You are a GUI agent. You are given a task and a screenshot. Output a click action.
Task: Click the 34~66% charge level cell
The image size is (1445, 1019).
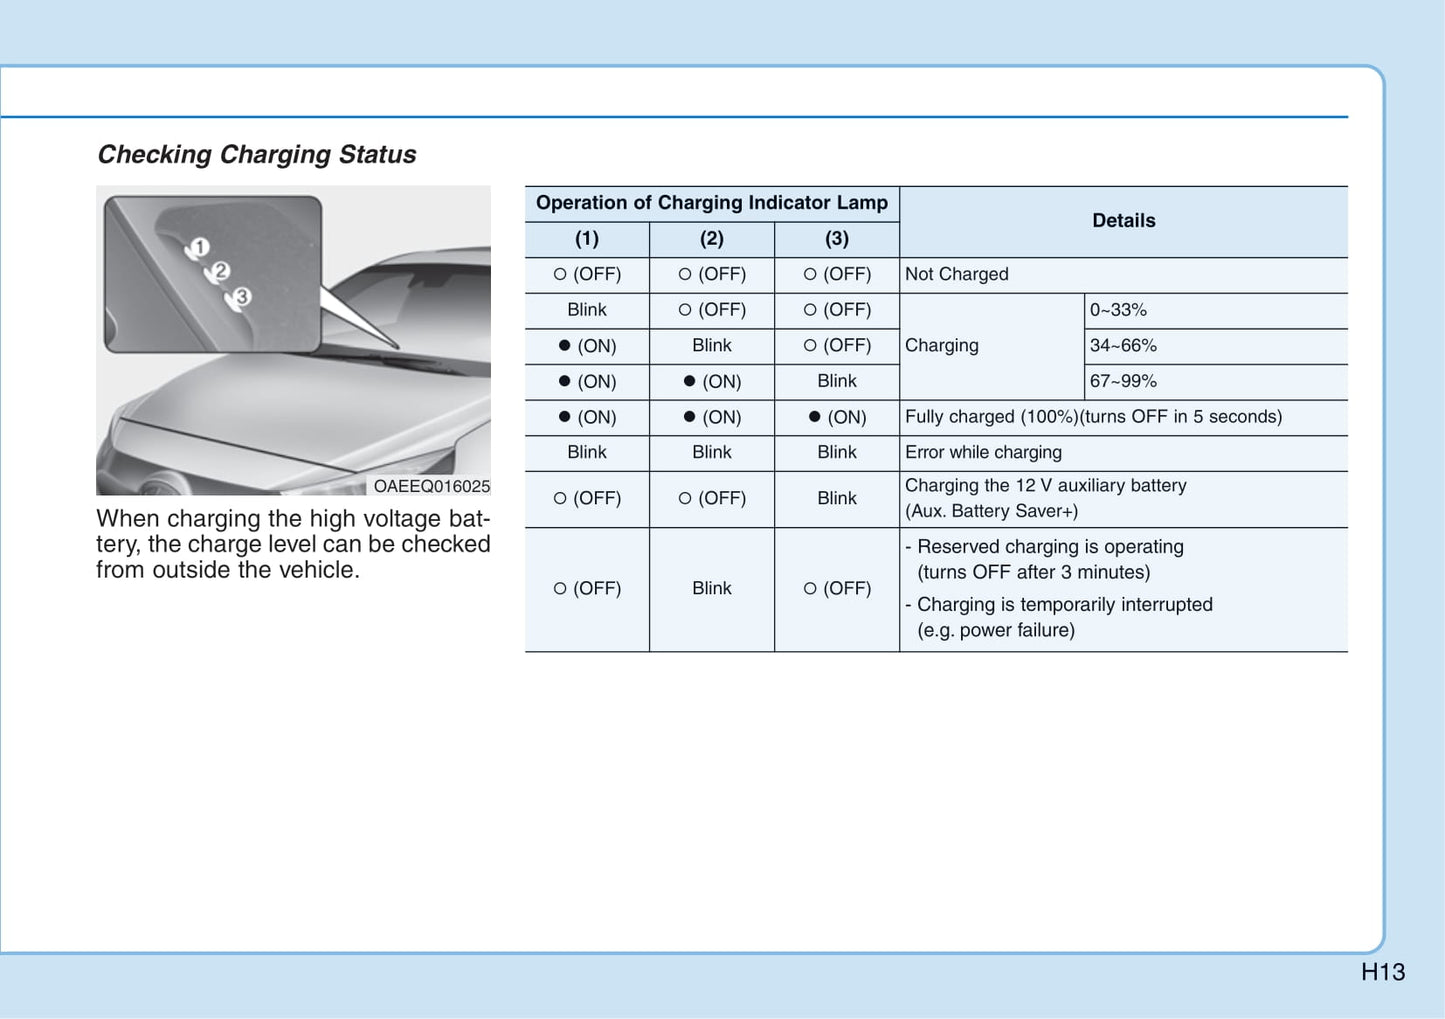[1123, 346]
